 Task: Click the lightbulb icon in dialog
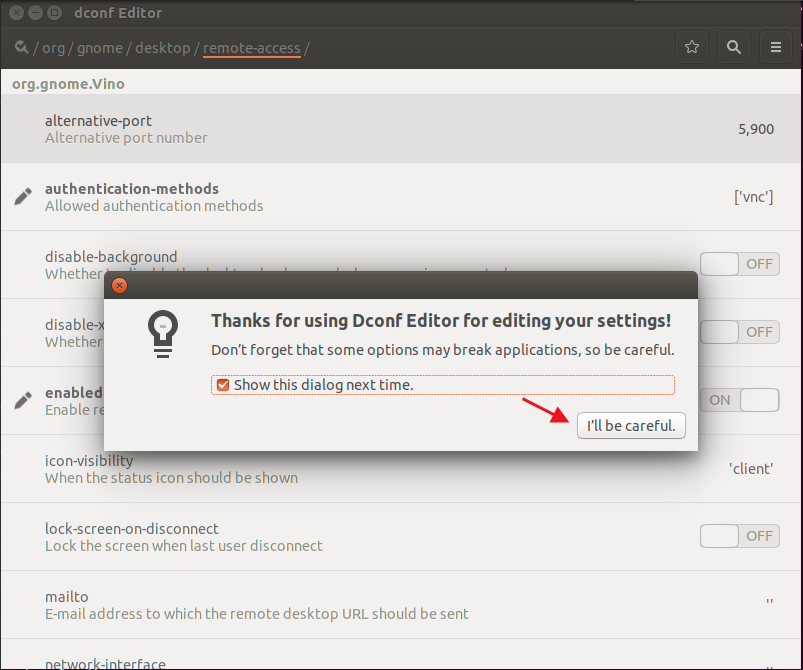tap(163, 334)
